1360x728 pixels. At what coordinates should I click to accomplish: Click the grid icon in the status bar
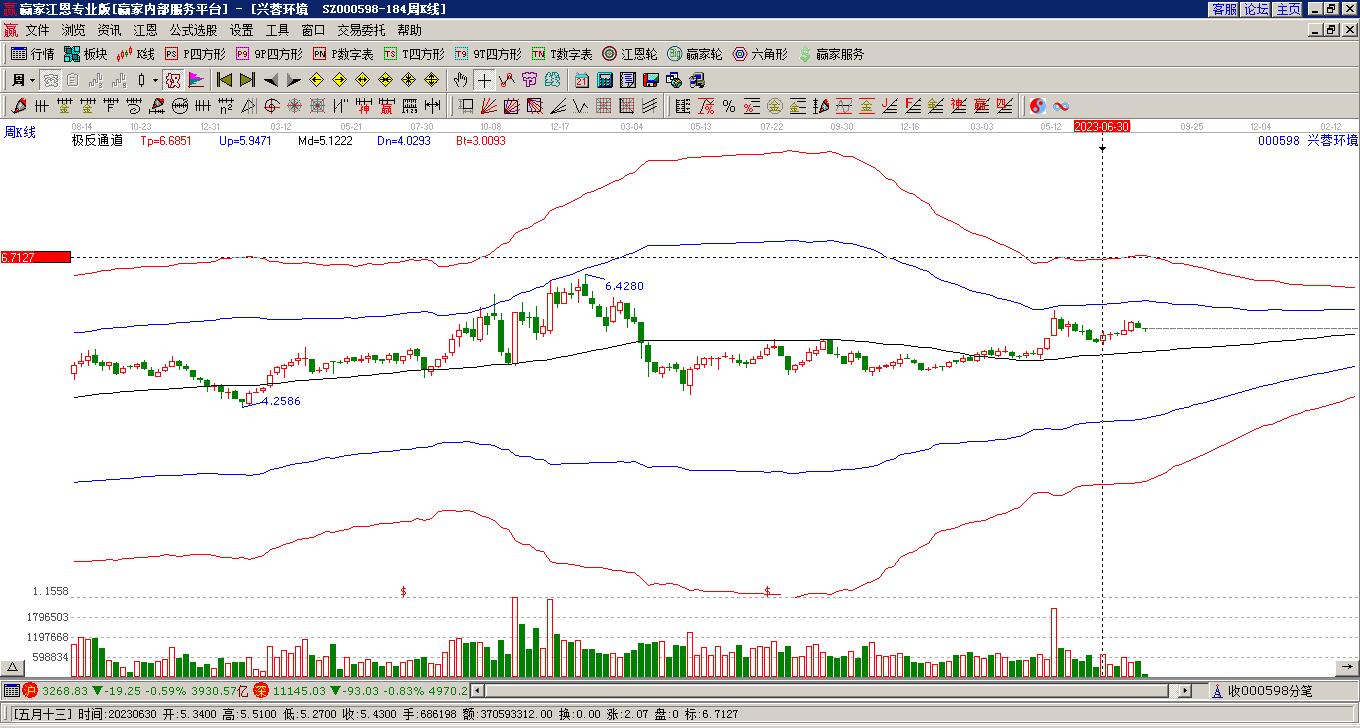tap(10, 690)
